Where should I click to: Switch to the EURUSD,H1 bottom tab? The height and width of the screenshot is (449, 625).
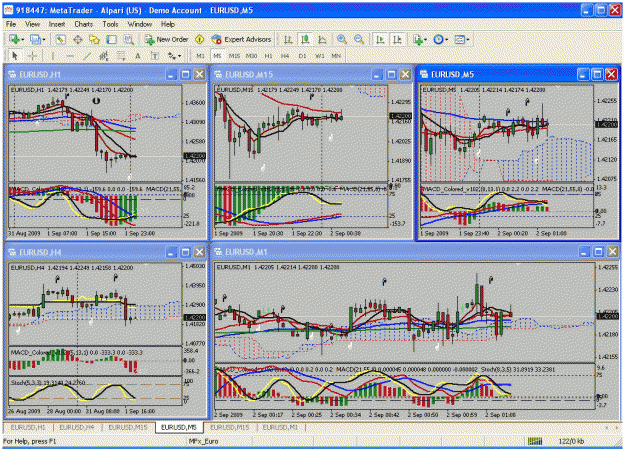pyautogui.click(x=28, y=427)
